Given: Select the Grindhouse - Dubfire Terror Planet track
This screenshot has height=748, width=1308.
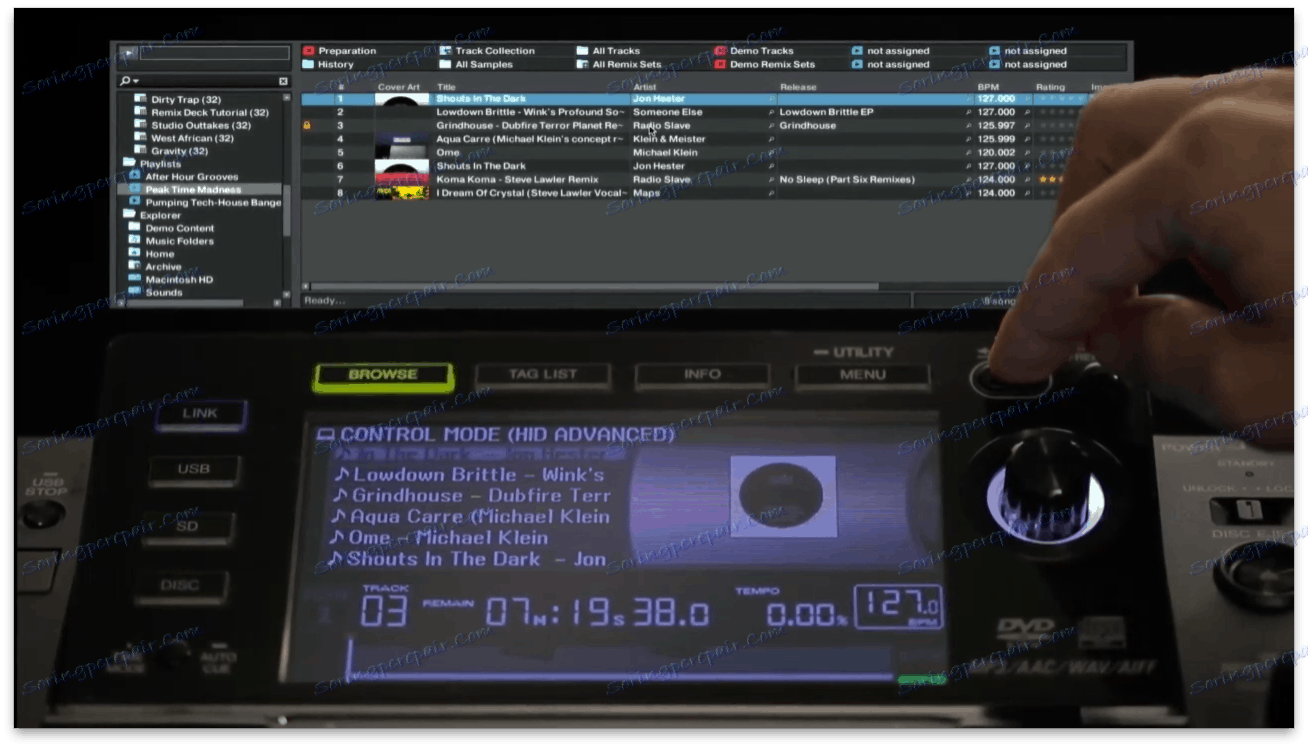Looking at the screenshot, I should click(x=530, y=126).
